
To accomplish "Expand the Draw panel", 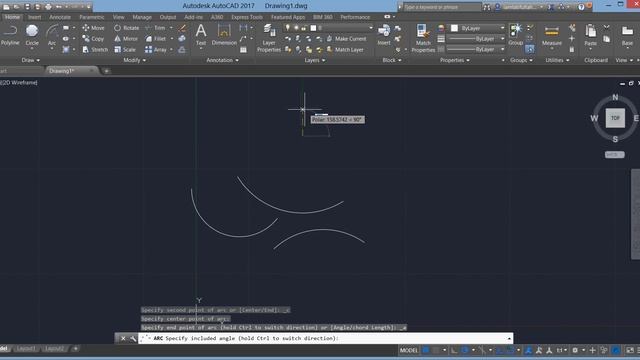I will (x=31, y=60).
